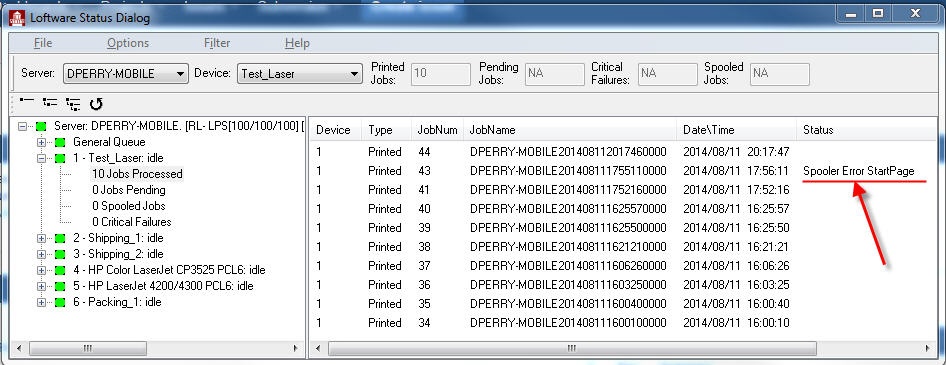The width and height of the screenshot is (946, 365).
Task: Expand the 6 - Packing_1 node
Action: [42, 302]
